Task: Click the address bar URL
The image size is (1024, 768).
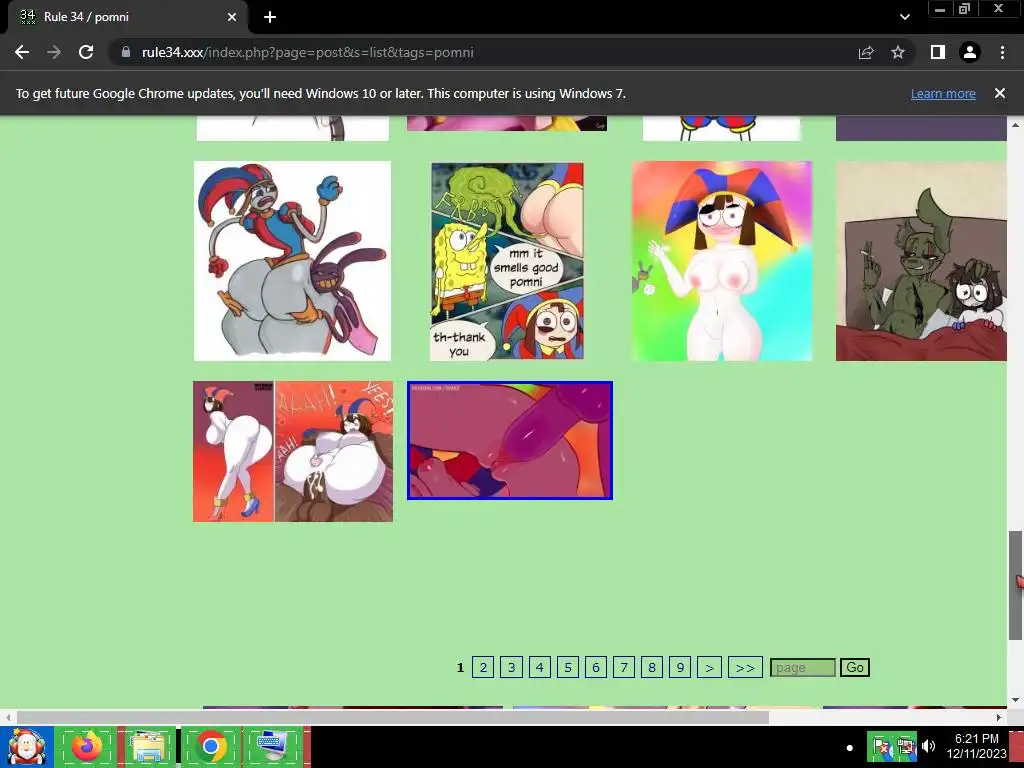Action: pos(308,52)
